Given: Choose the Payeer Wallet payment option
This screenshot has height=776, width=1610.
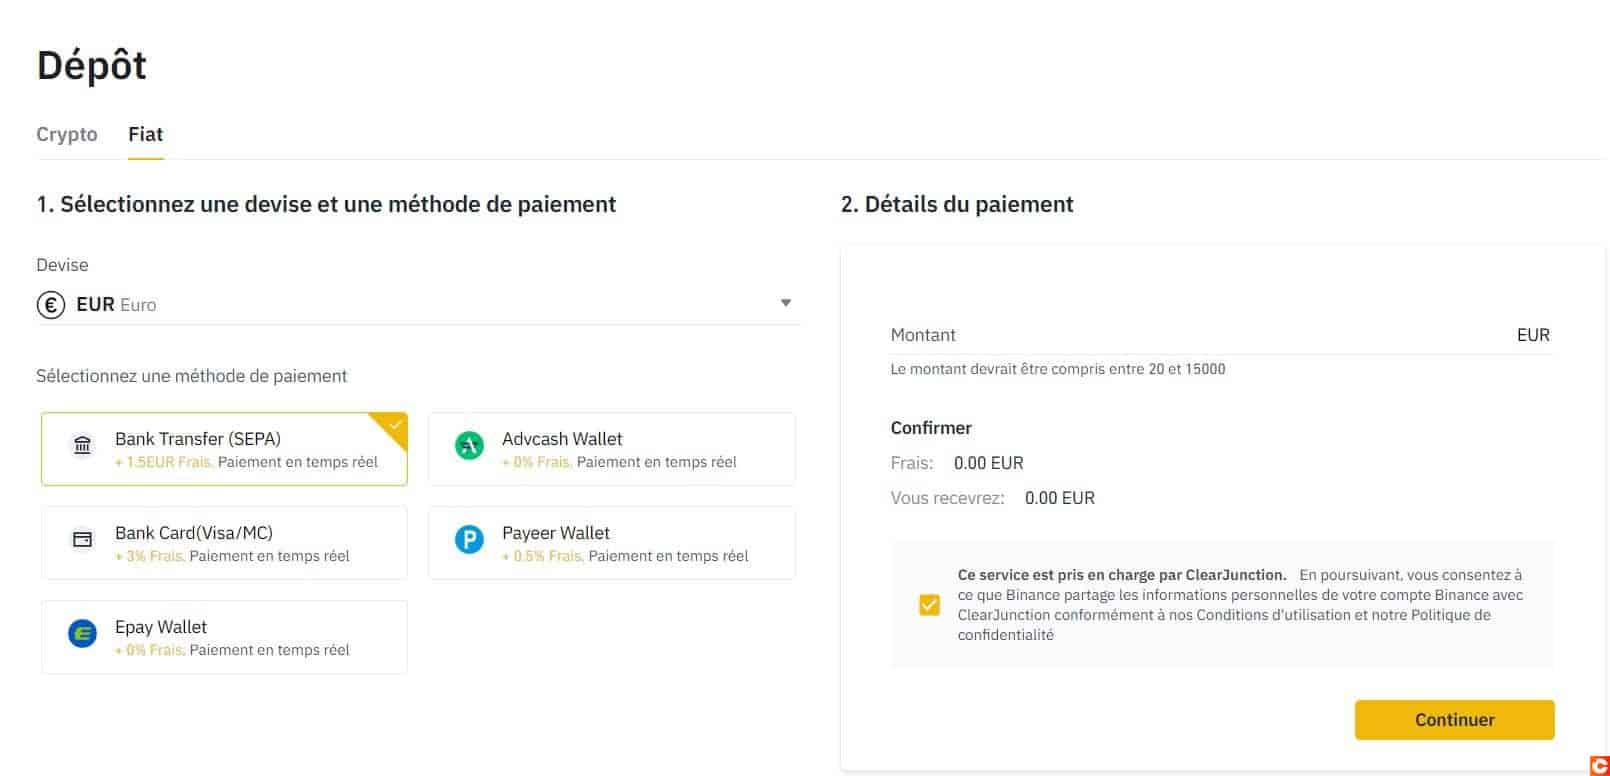Looking at the screenshot, I should tap(611, 543).
